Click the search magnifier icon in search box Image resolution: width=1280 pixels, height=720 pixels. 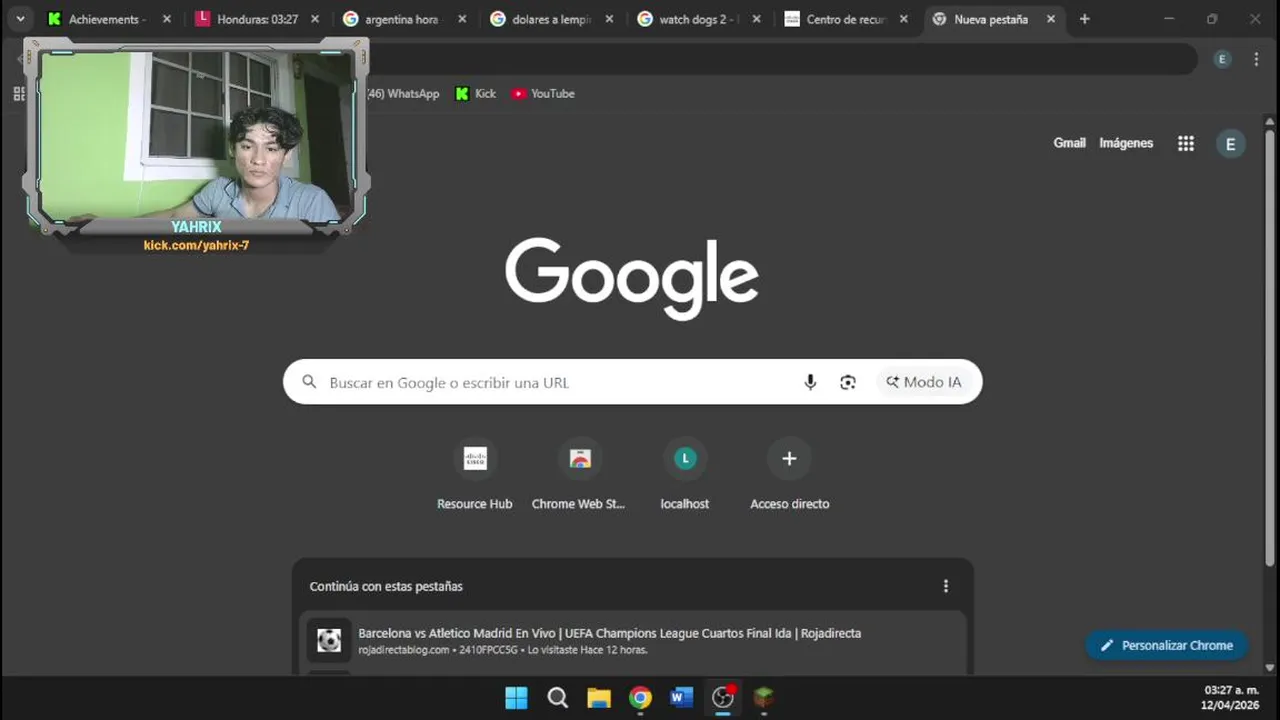coord(310,382)
